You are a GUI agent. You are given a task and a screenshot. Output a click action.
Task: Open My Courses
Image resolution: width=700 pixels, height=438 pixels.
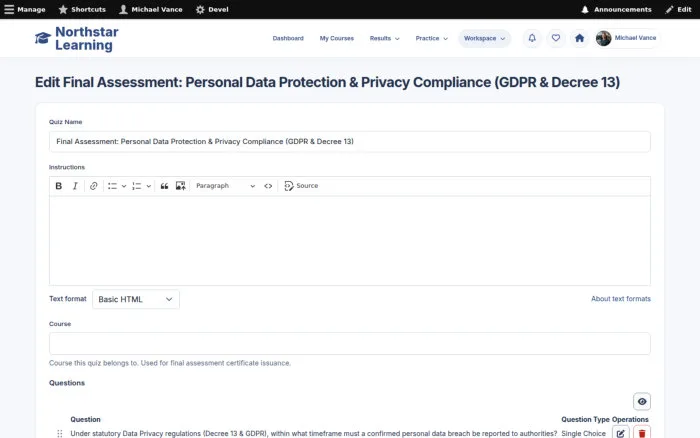click(x=337, y=38)
